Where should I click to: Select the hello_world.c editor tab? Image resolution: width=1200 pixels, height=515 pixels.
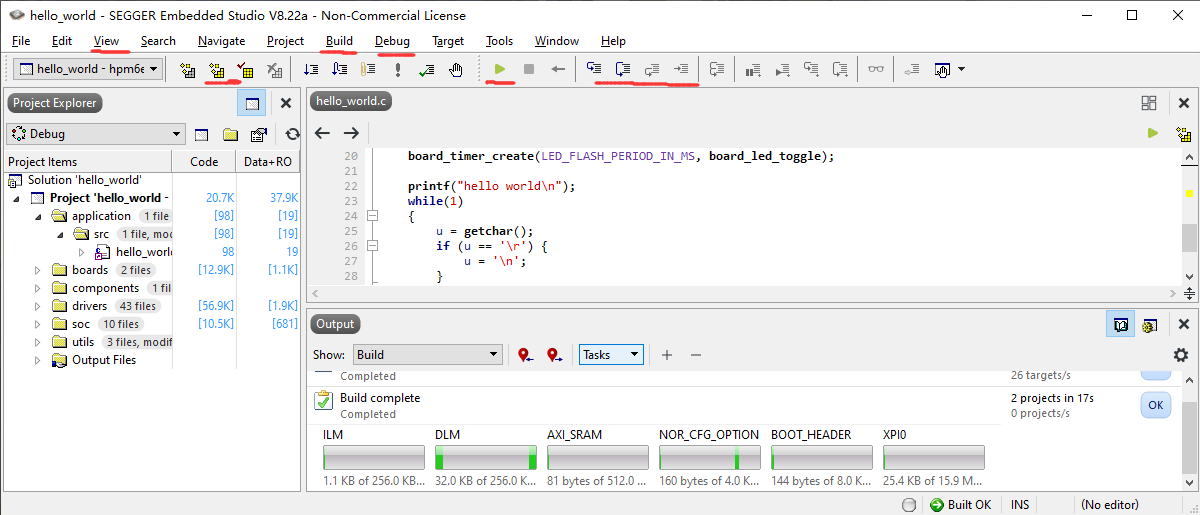(350, 102)
